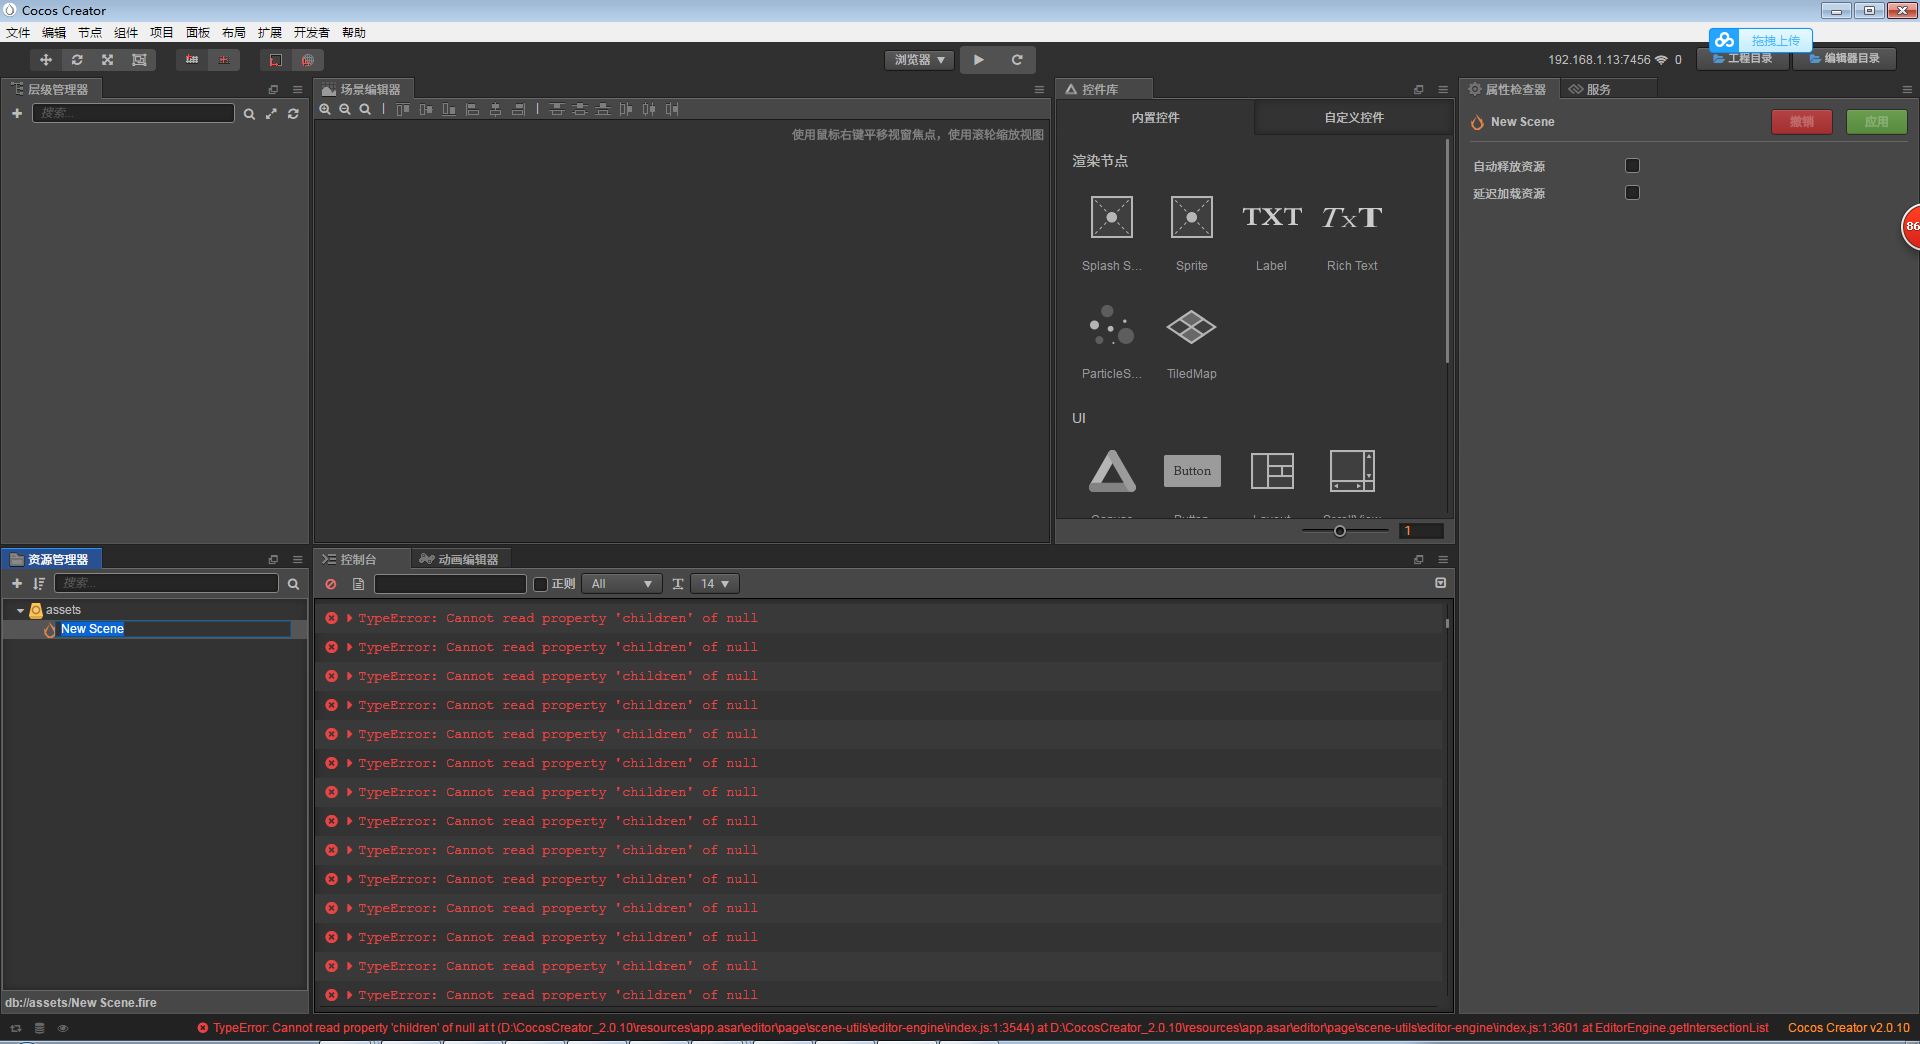Toggle regex filter checkbox in console
This screenshot has height=1044, width=1920.
tap(540, 584)
